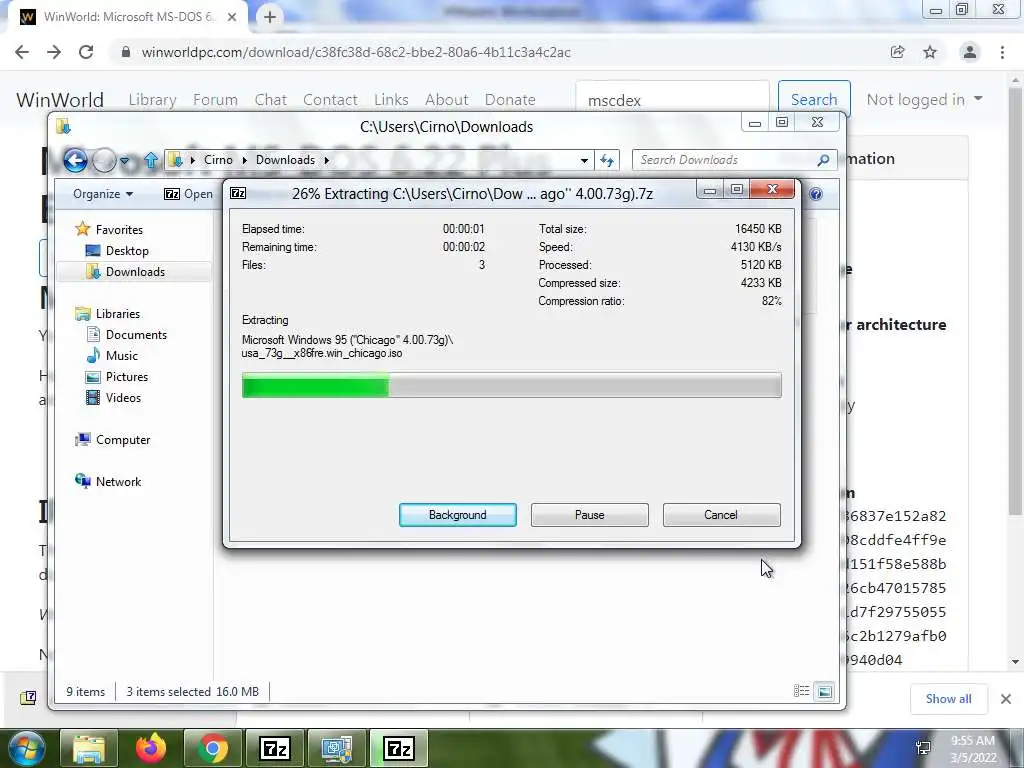This screenshot has width=1024, height=768.
Task: Close the WinWorld browser tab
Action: click(232, 17)
